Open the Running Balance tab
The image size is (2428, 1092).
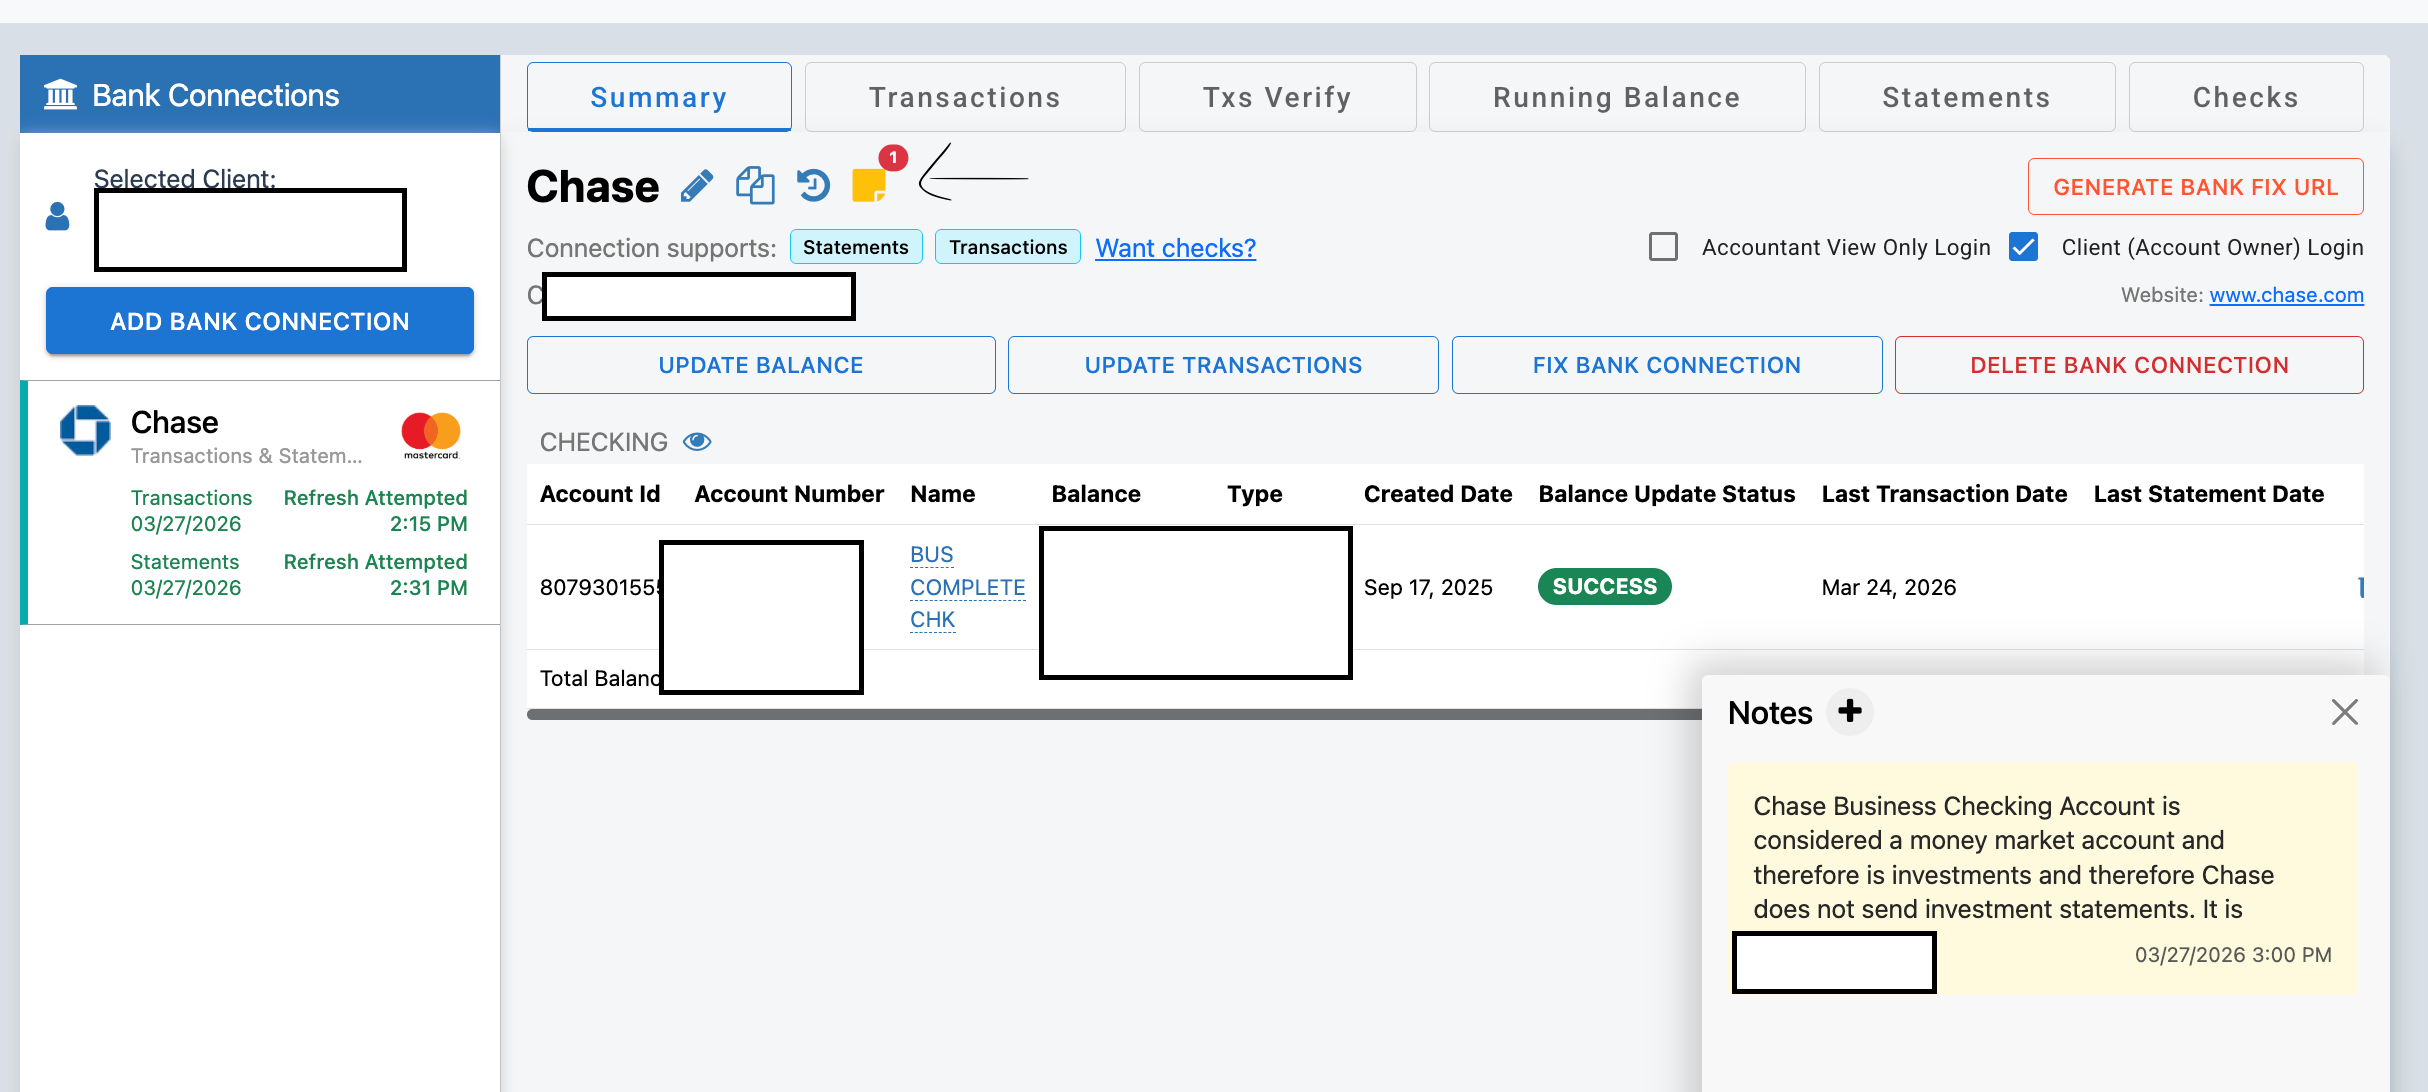(x=1616, y=97)
